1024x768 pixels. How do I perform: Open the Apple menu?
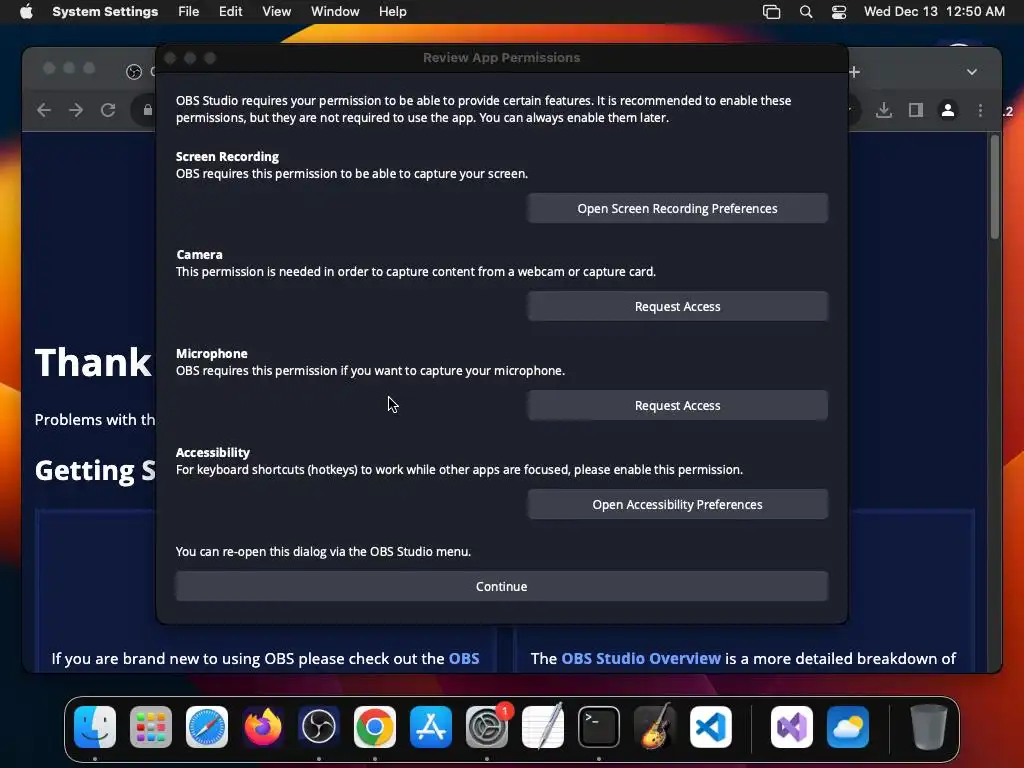coord(26,12)
